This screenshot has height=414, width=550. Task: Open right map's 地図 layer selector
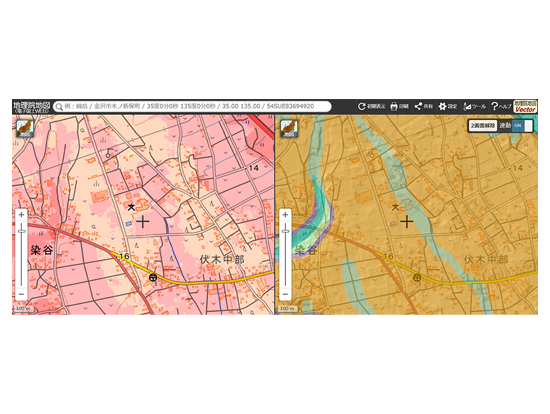(x=289, y=129)
